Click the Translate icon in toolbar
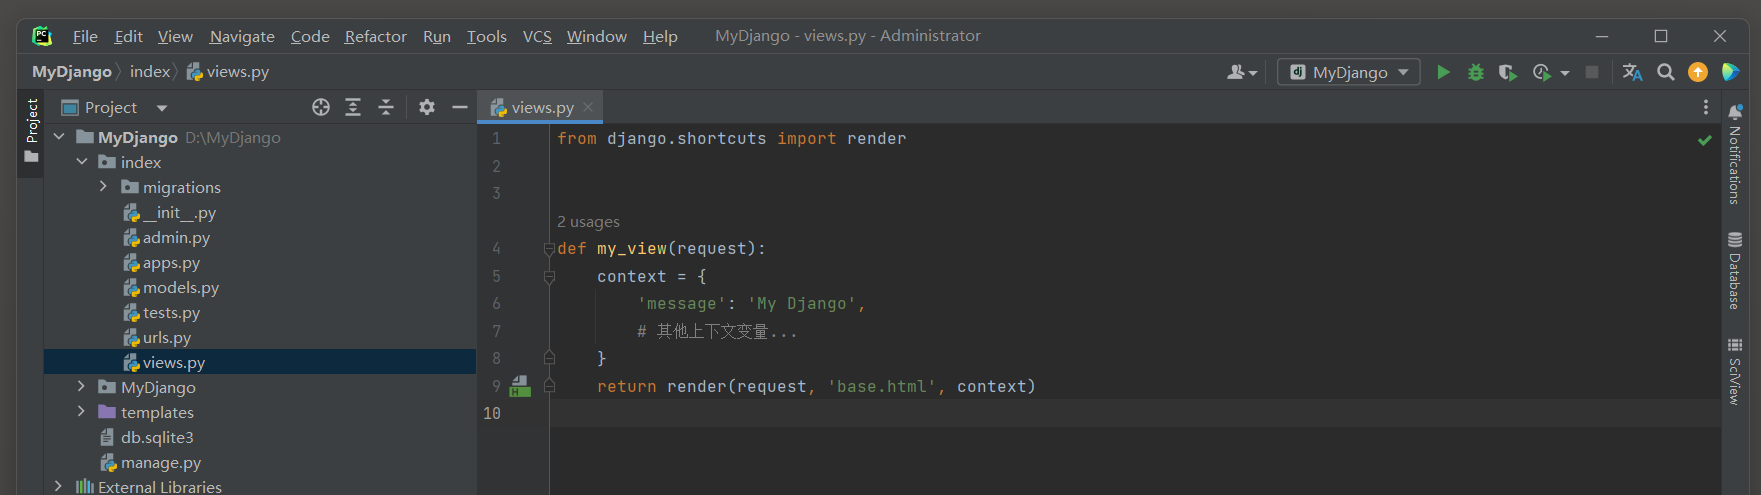This screenshot has width=1761, height=495. 1632,72
